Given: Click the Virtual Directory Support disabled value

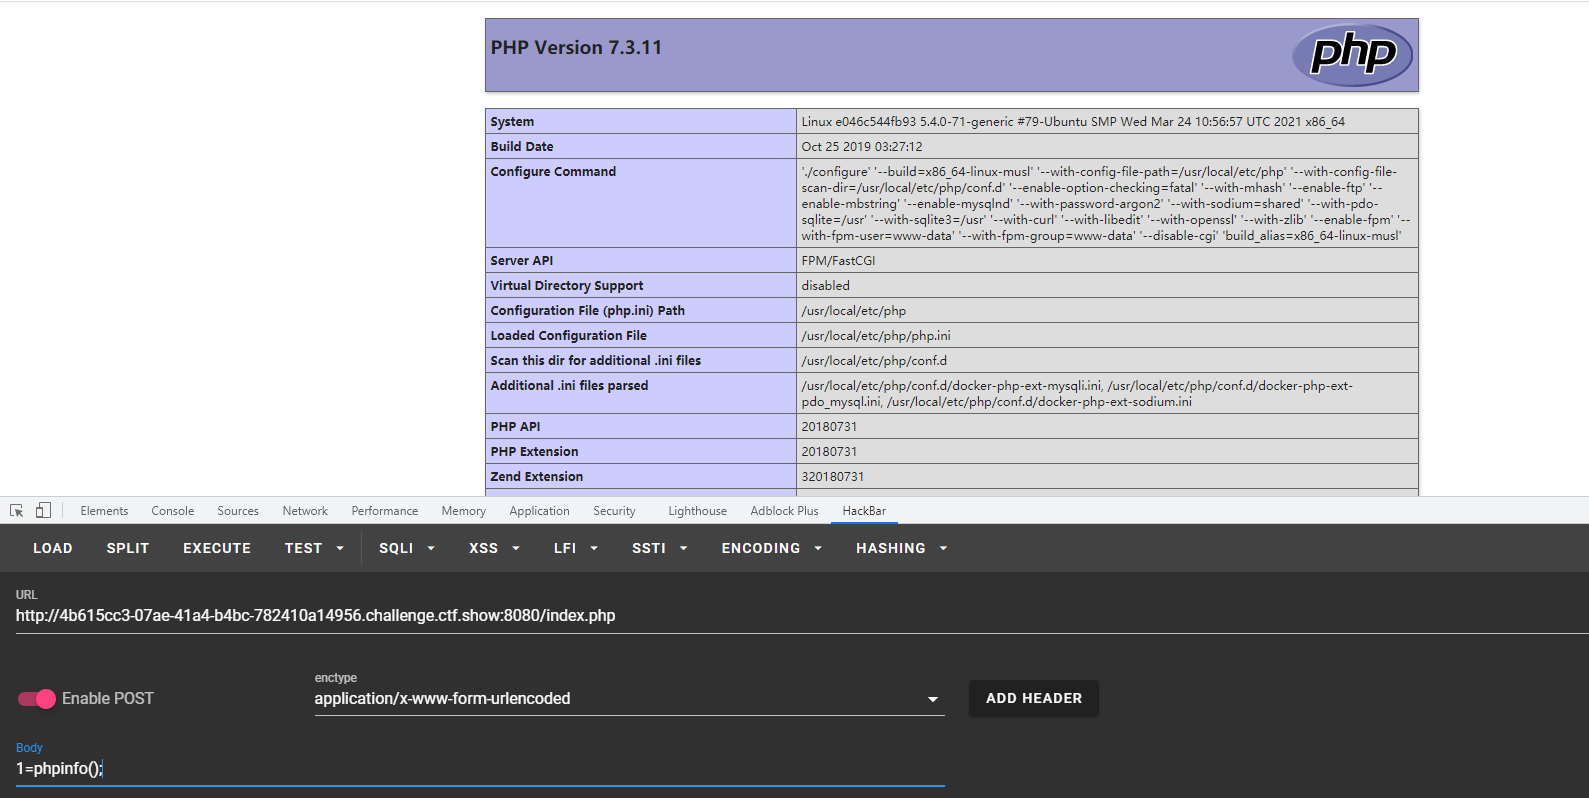Looking at the screenshot, I should pos(826,285).
